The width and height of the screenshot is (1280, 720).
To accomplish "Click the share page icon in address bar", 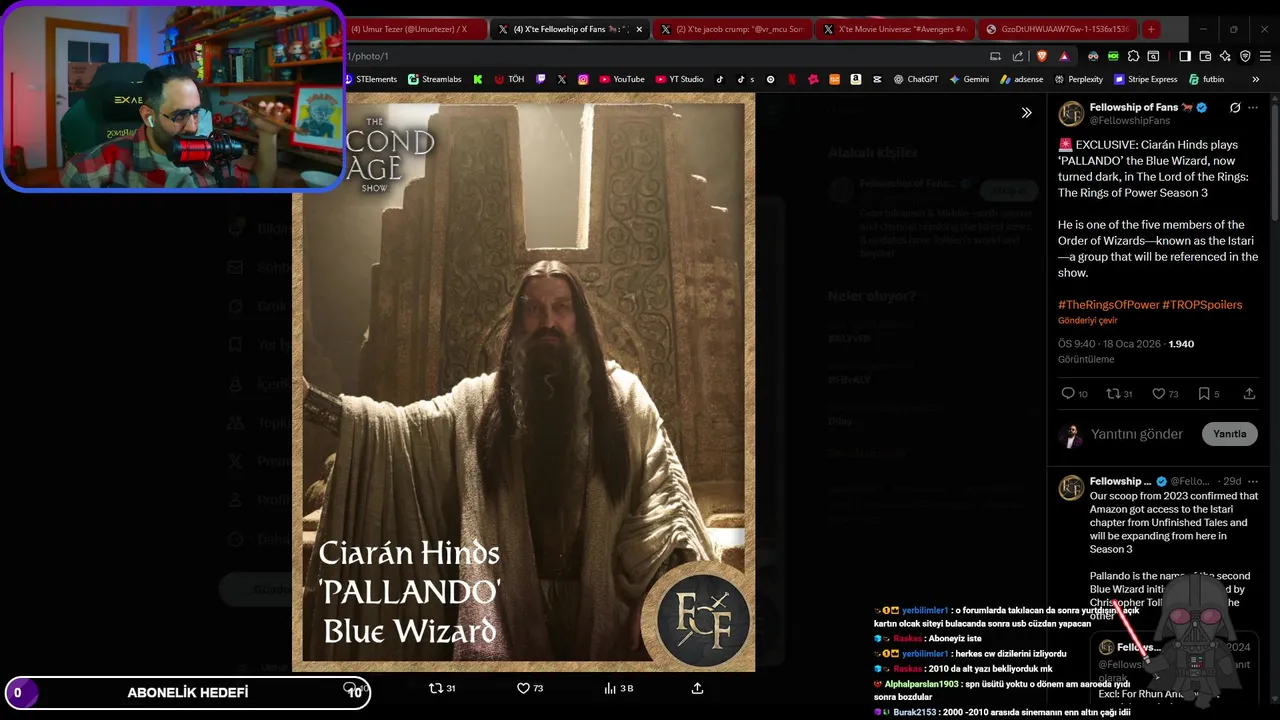I will coord(1018,56).
